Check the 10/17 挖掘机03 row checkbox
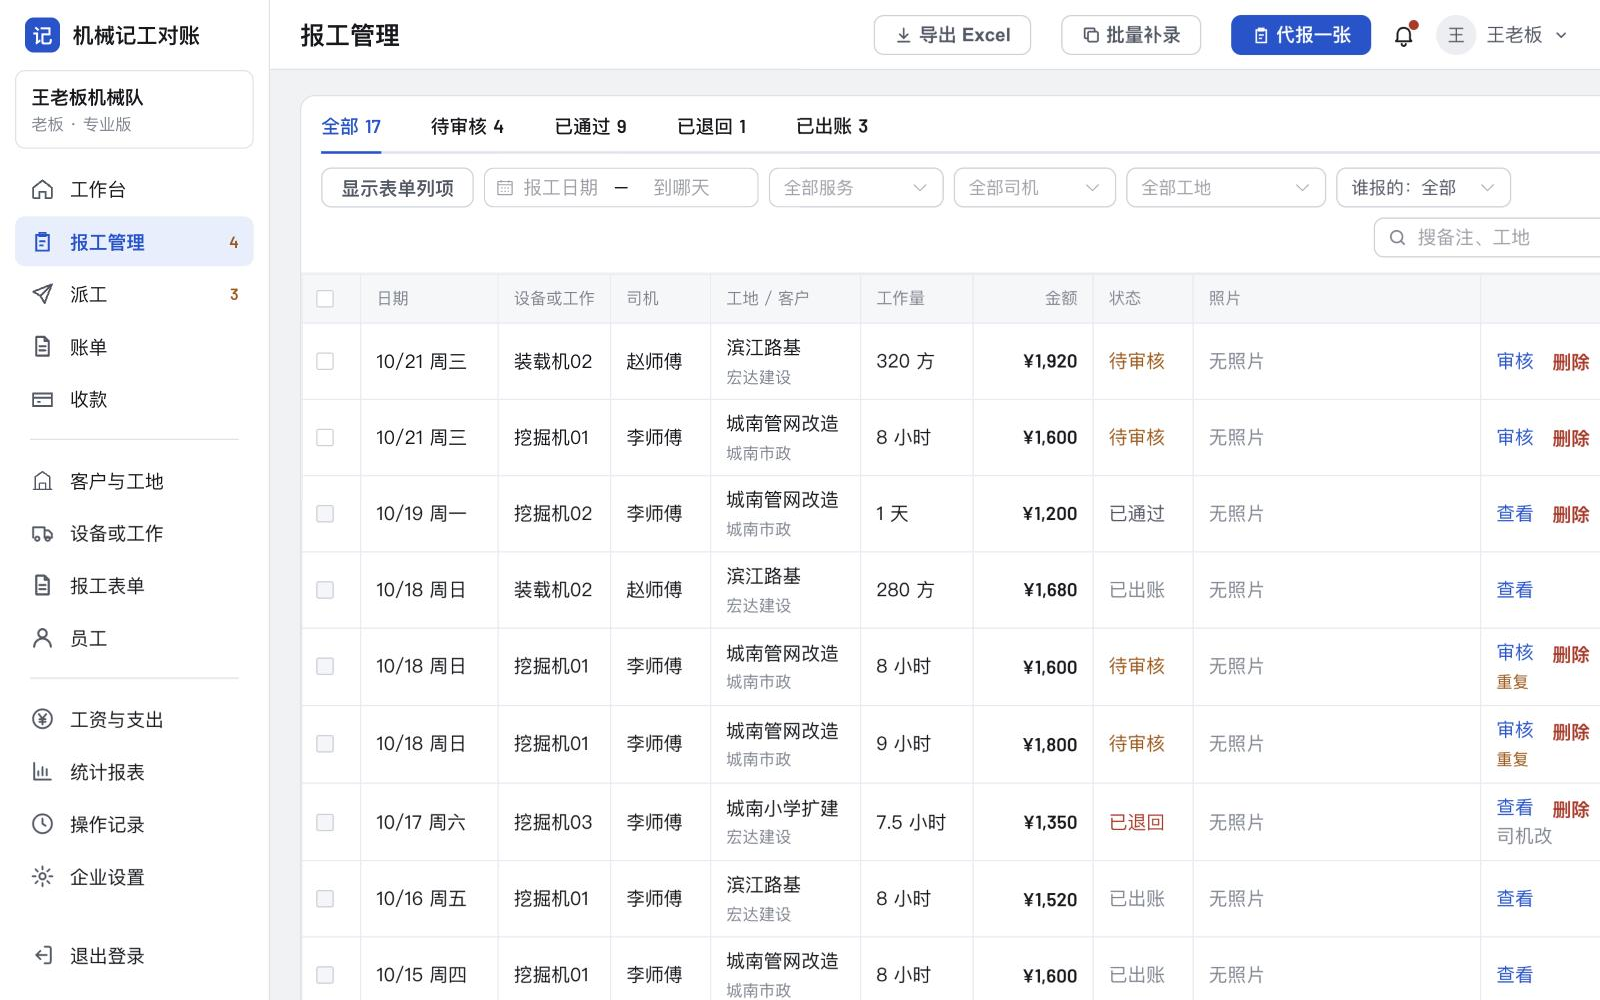The height and width of the screenshot is (1000, 1600). [325, 822]
